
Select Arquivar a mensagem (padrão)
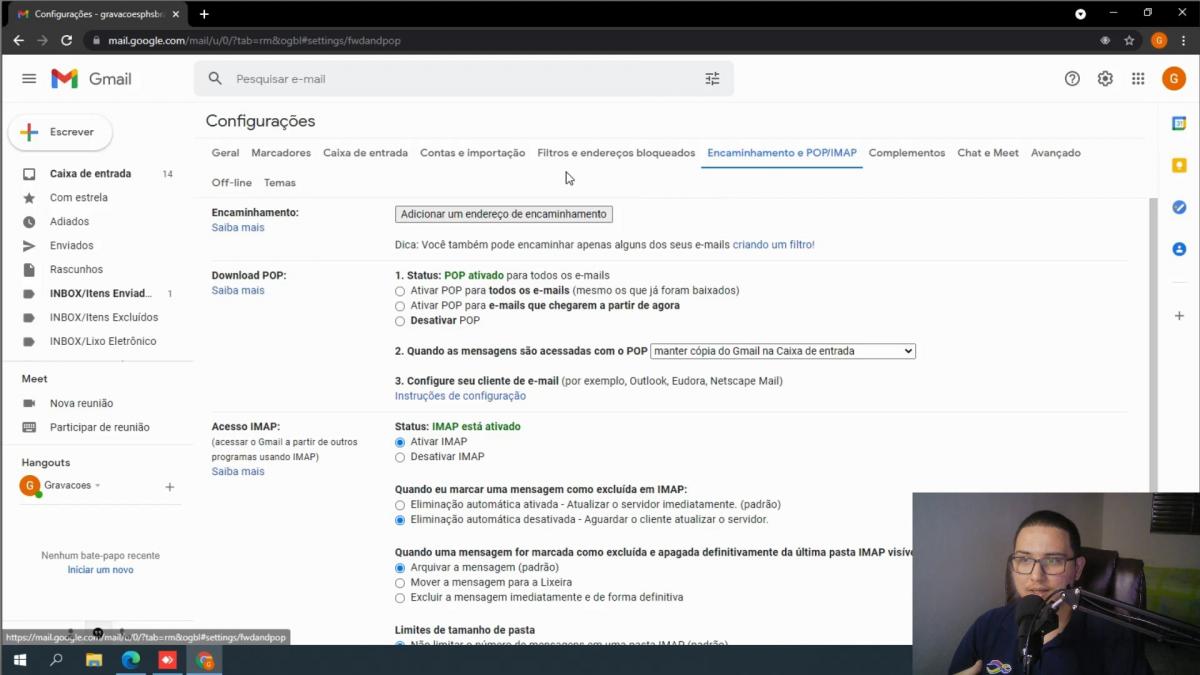(400, 568)
